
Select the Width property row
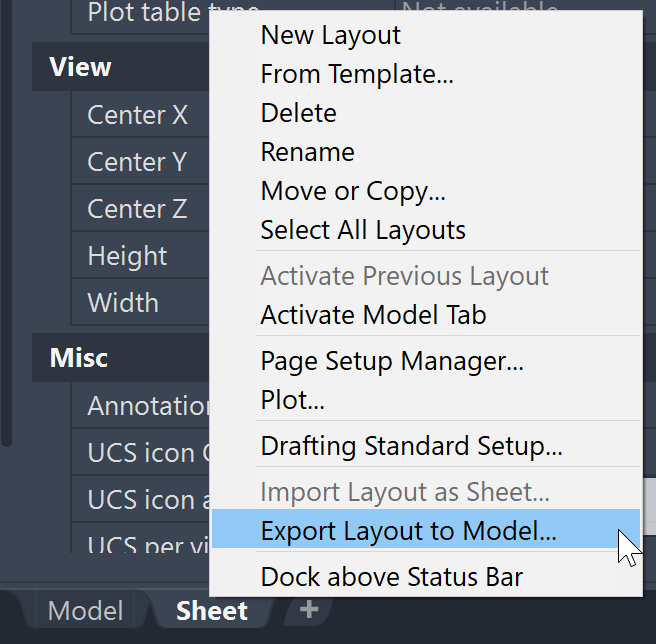point(123,302)
